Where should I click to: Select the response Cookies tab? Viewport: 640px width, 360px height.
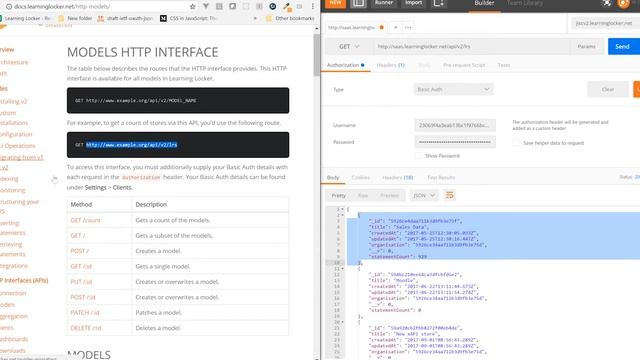[360, 178]
